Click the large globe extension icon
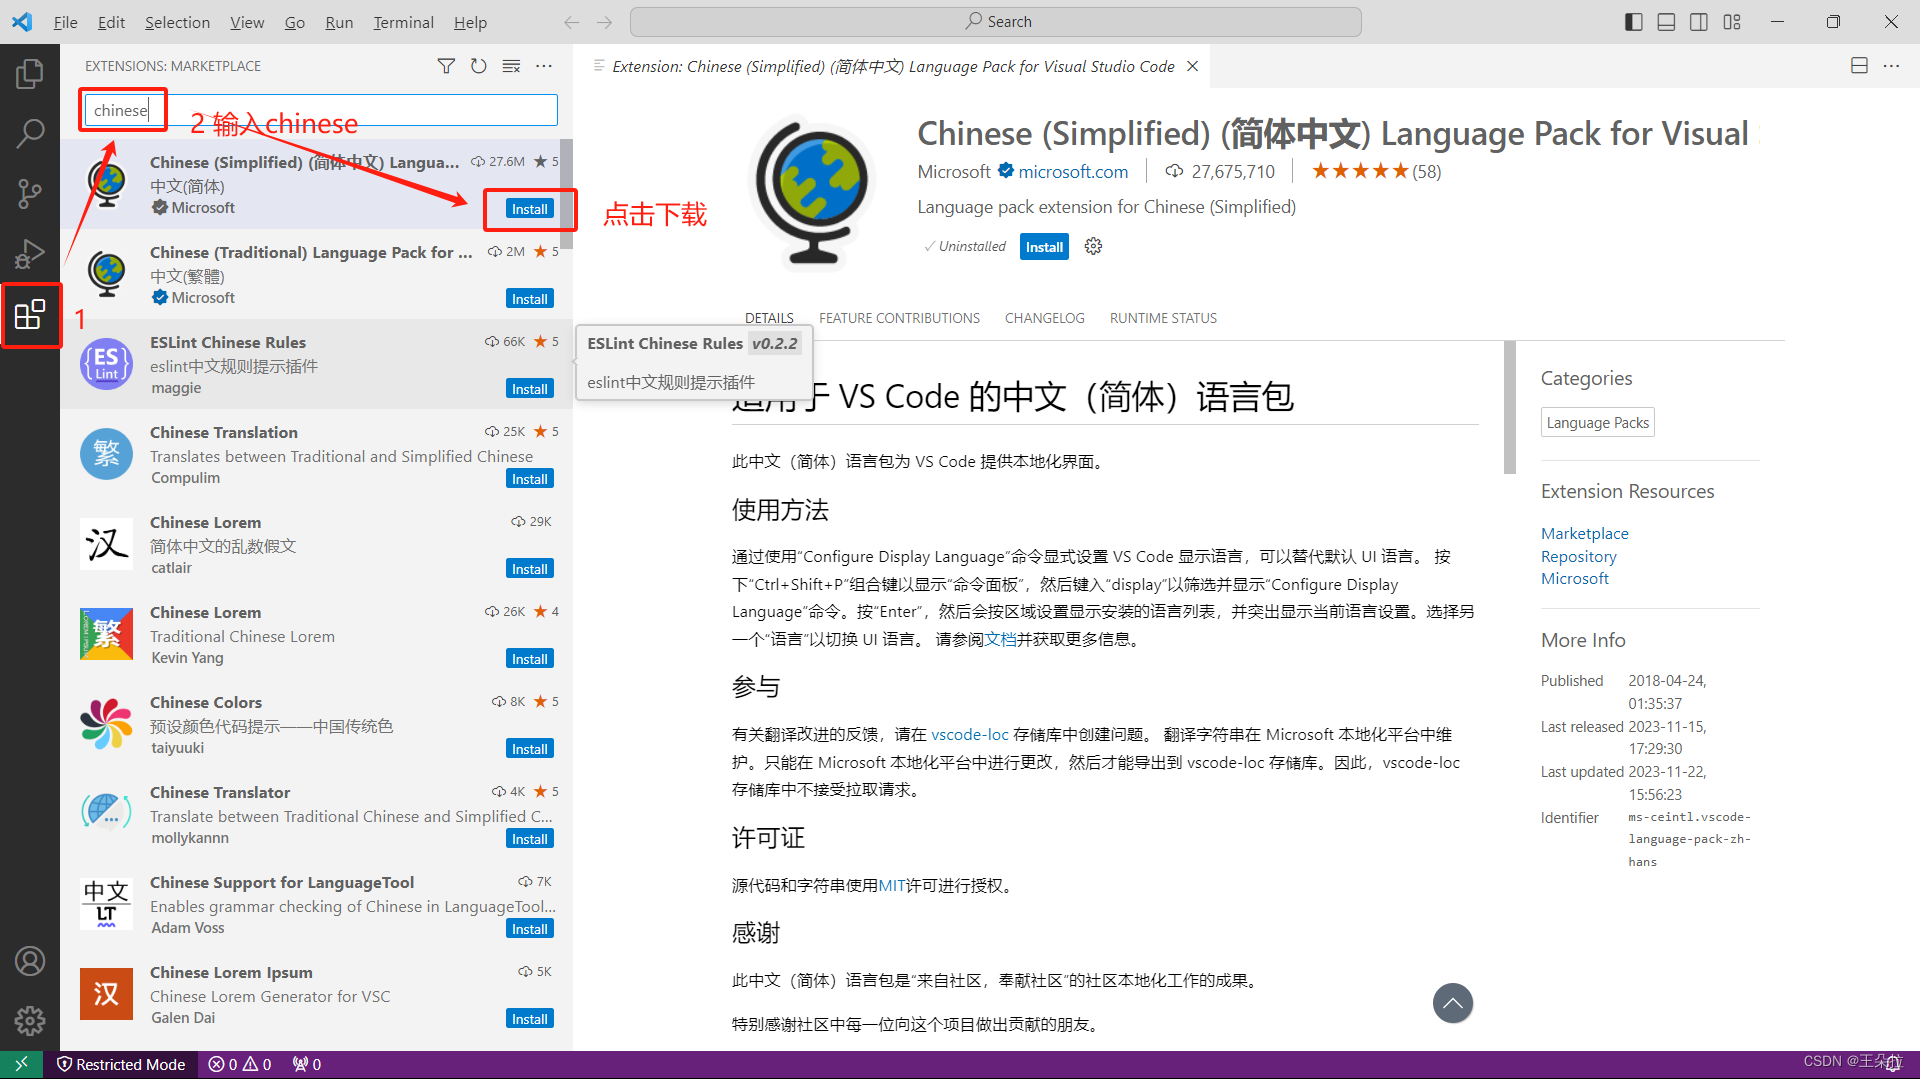The width and height of the screenshot is (1920, 1079). (812, 192)
